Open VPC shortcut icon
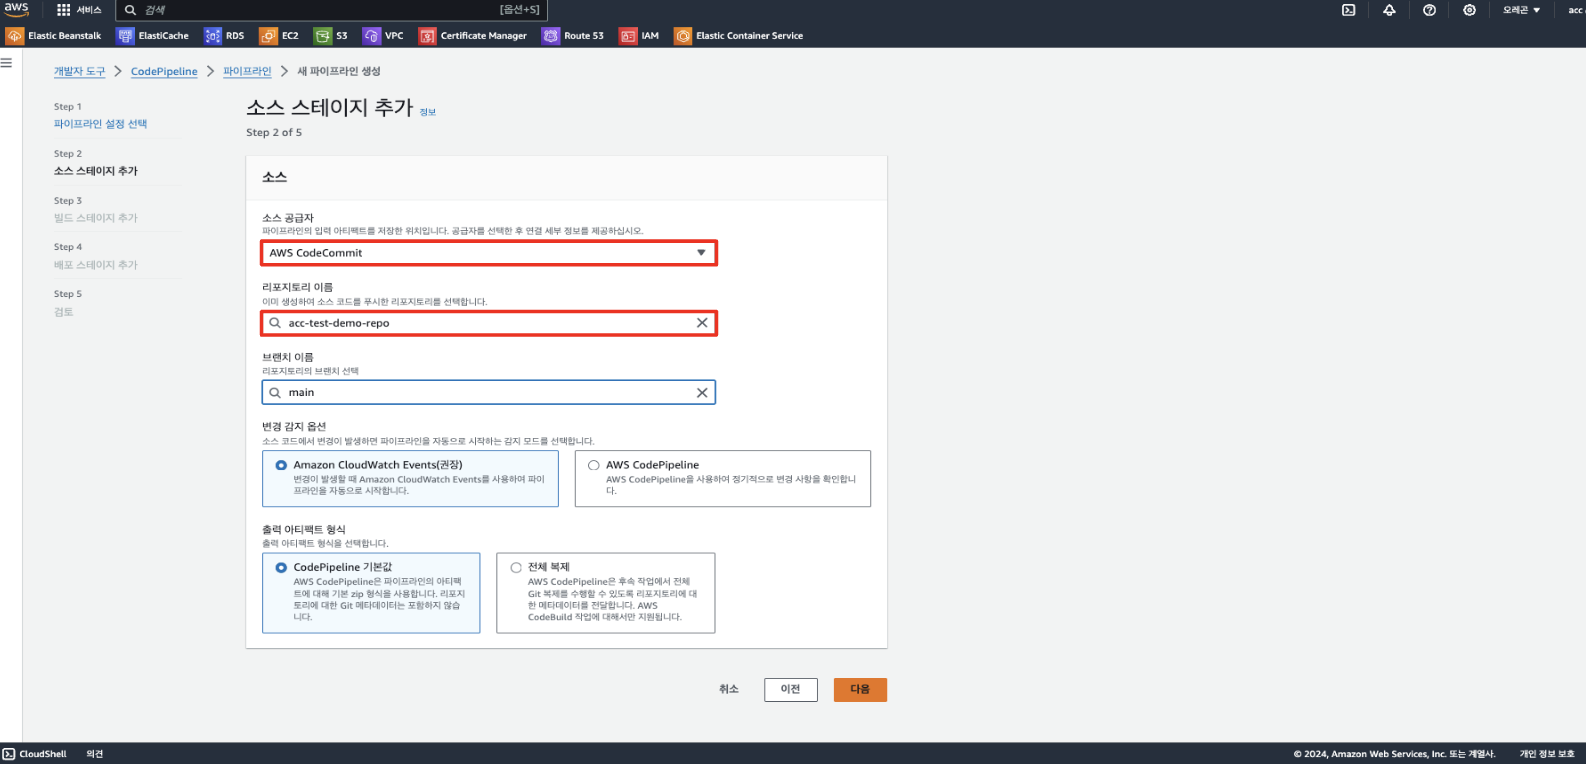The image size is (1586, 764). tap(371, 36)
